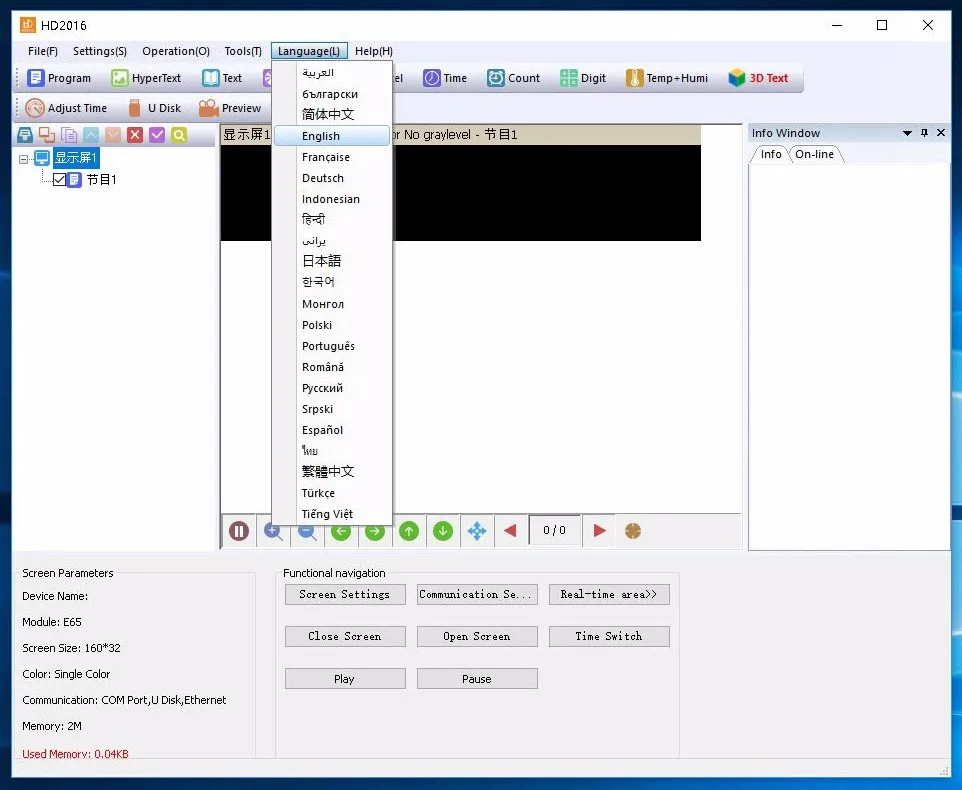Choose English from language list
Viewport: 962px width, 790px height.
tap(331, 136)
